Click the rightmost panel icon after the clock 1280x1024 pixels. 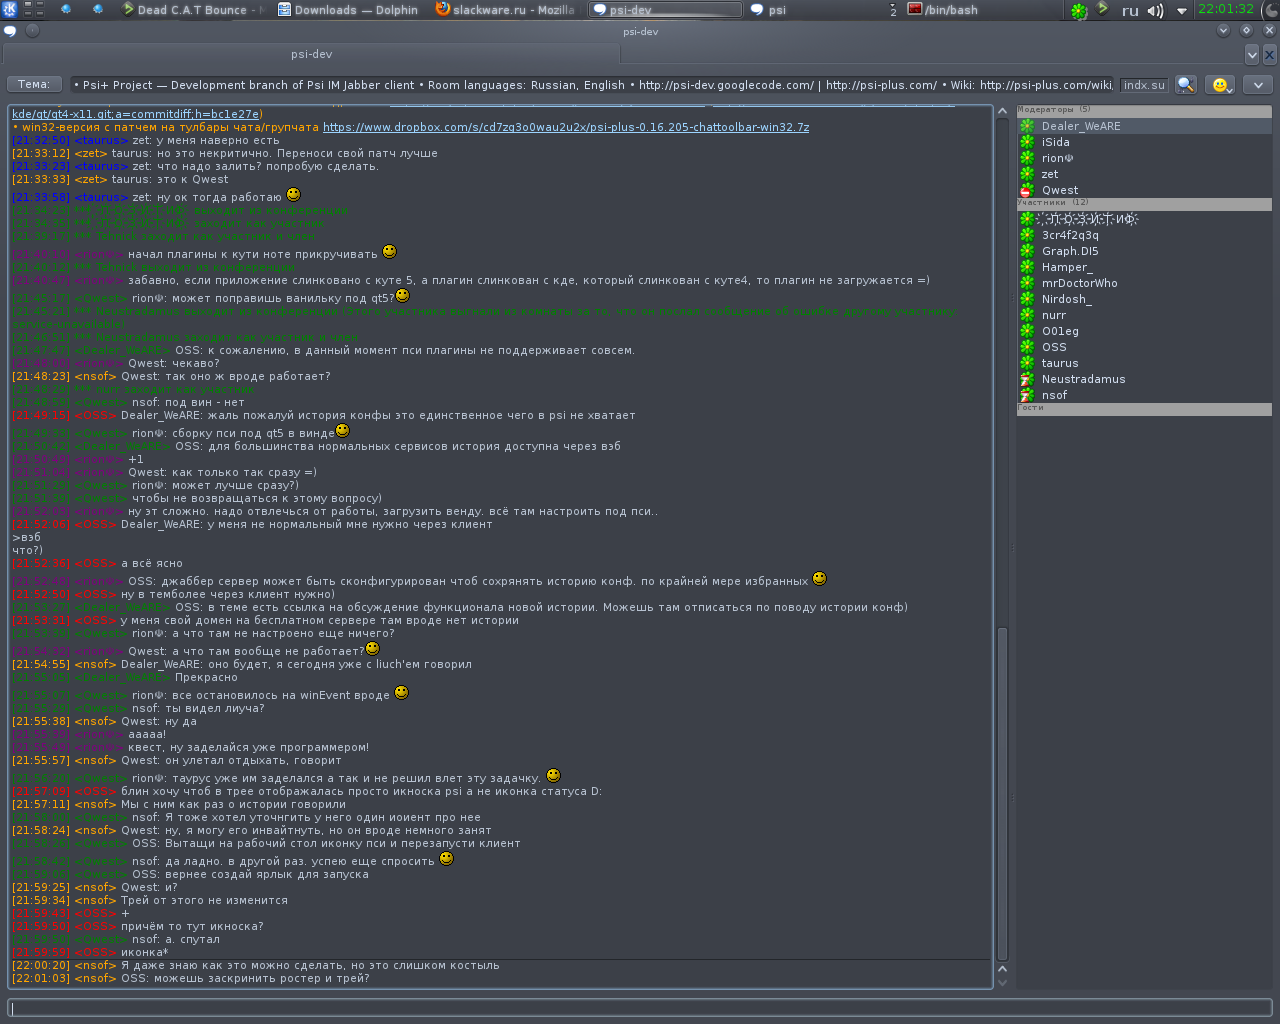point(1270,10)
